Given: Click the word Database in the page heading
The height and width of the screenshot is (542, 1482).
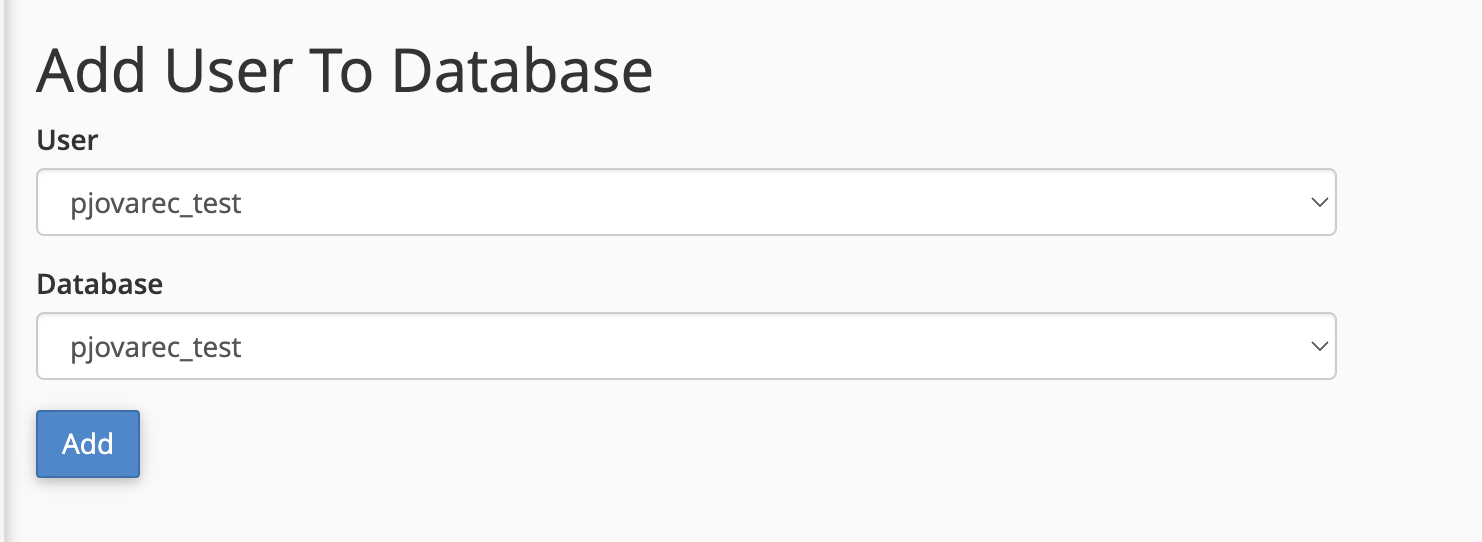Looking at the screenshot, I should pos(522,71).
